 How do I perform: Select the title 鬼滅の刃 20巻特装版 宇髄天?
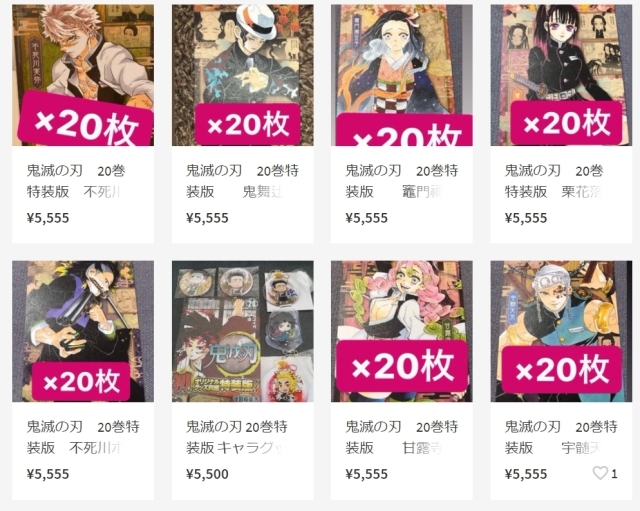[x=561, y=437]
